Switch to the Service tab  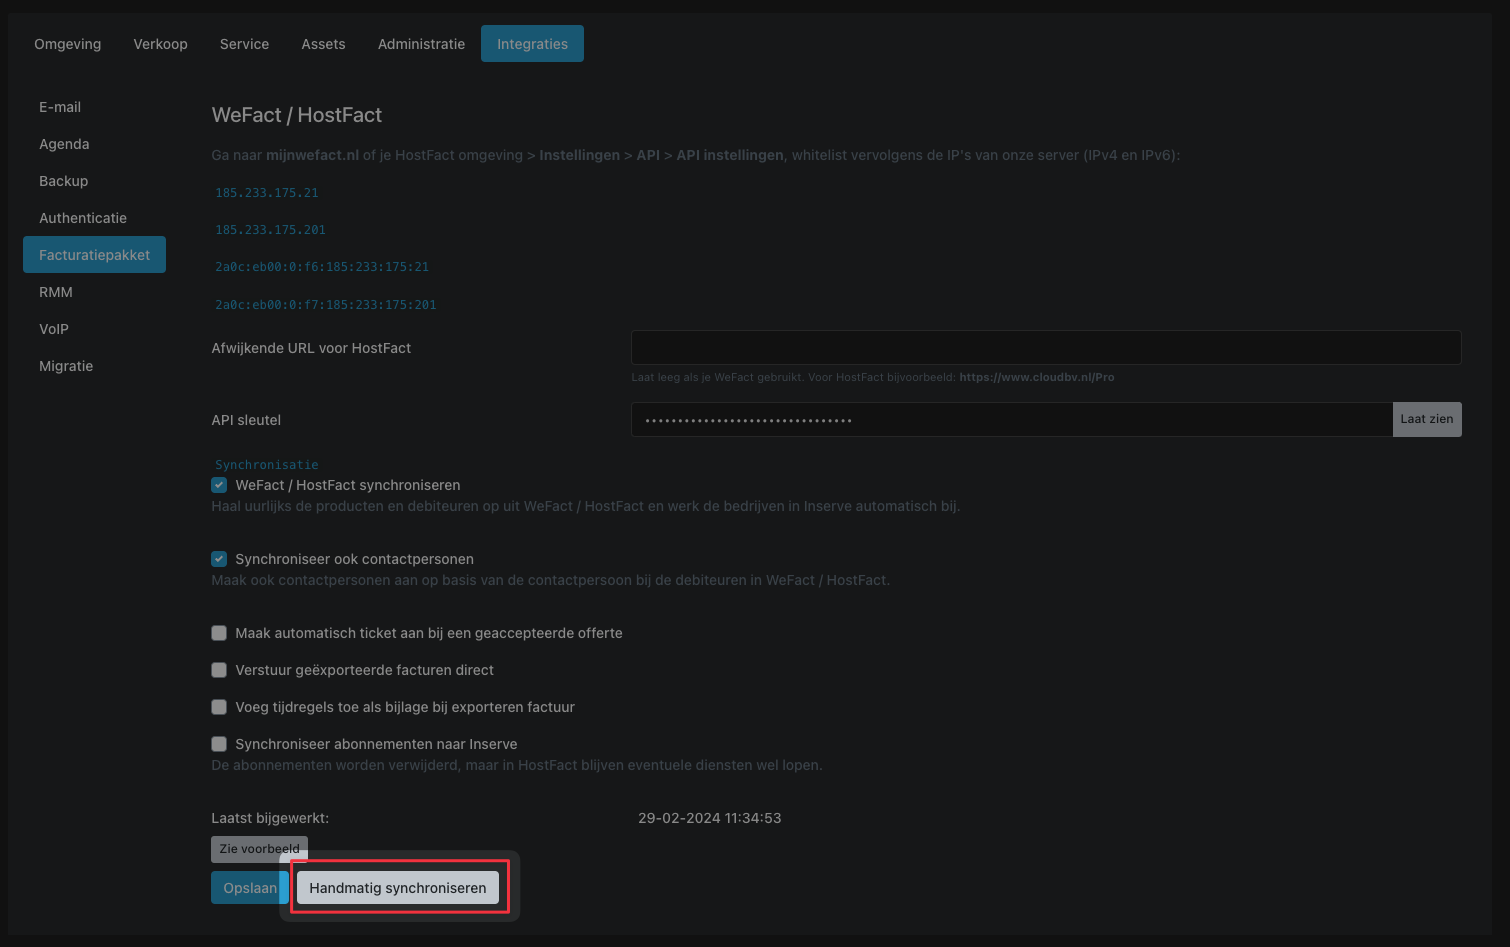click(x=244, y=44)
